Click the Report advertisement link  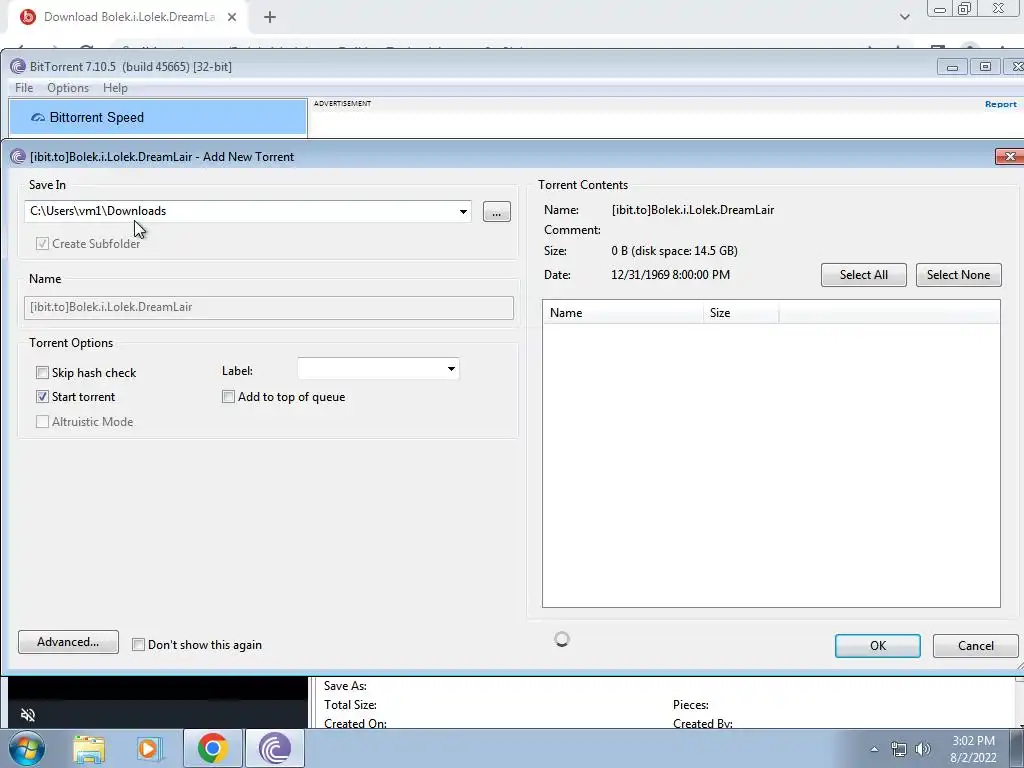pos(1000,104)
